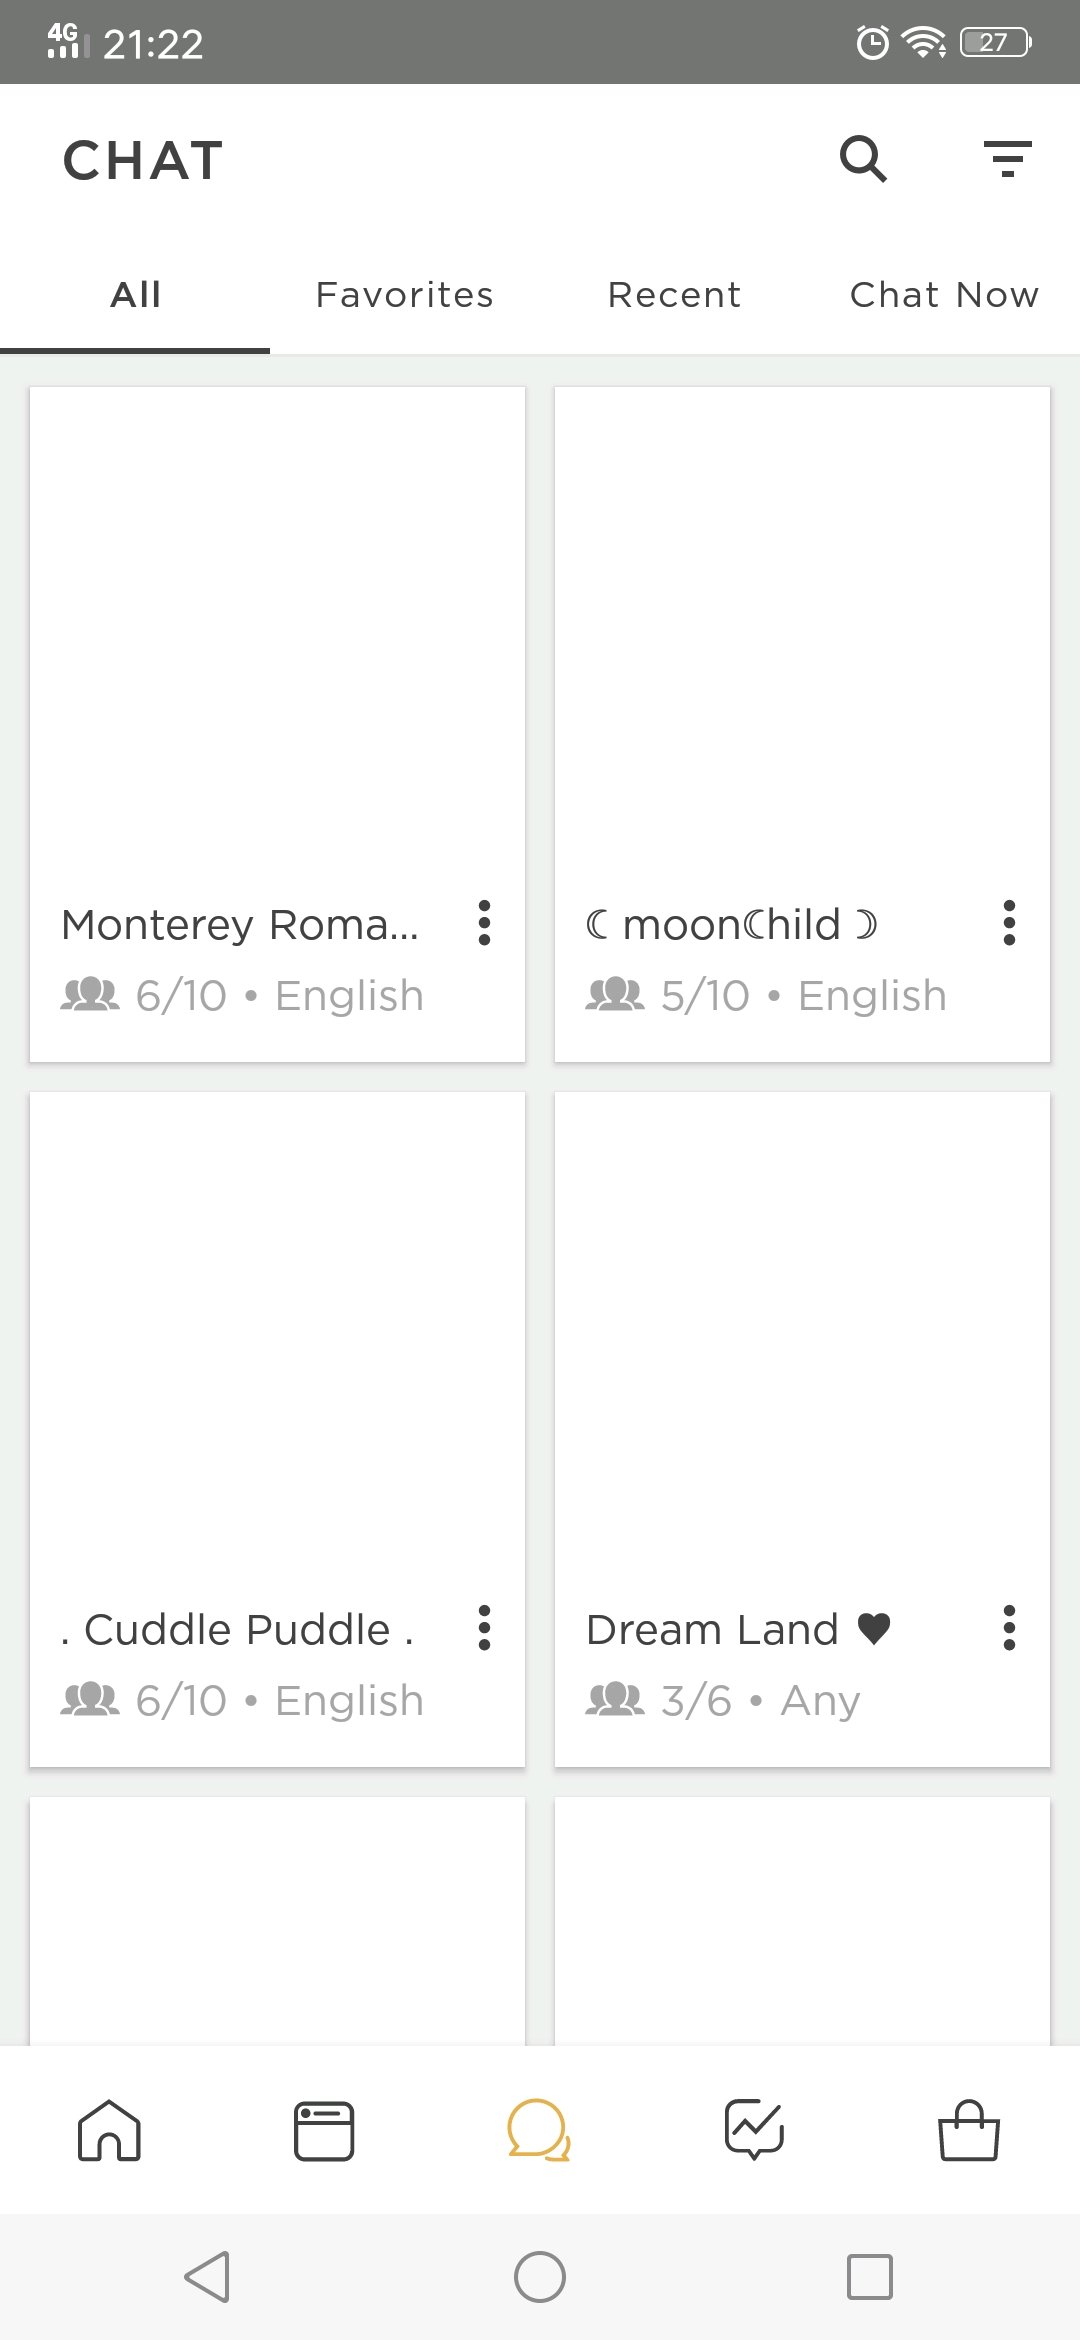Switch to the Recent tab

[x=675, y=295]
